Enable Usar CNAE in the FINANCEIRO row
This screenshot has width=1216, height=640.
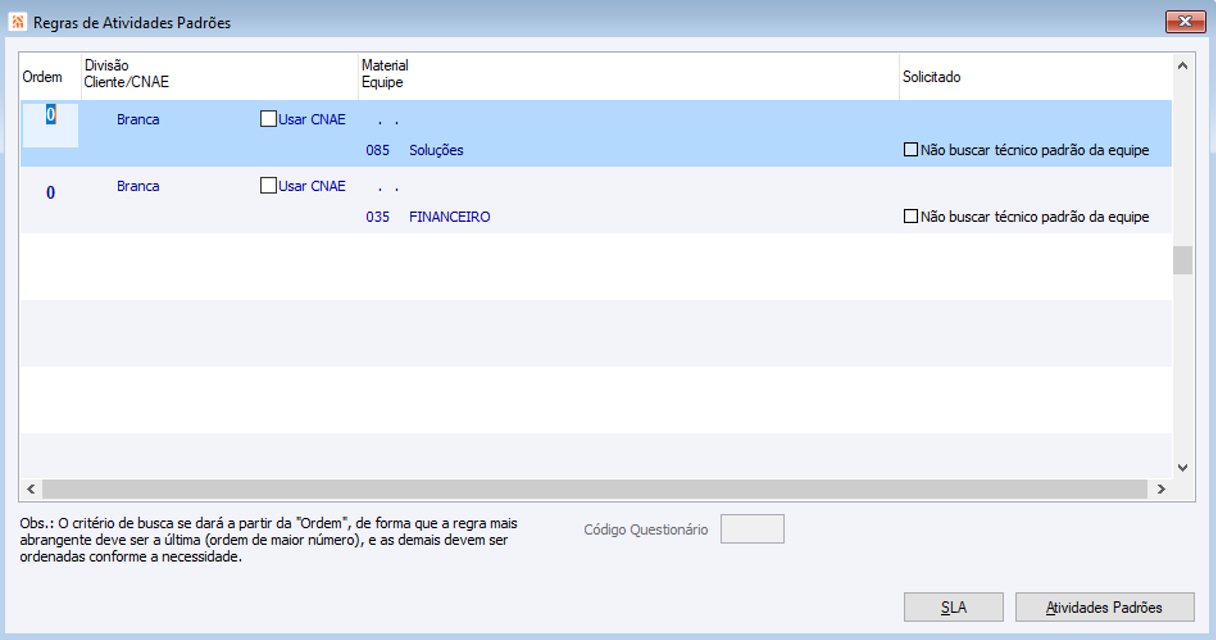(x=268, y=185)
